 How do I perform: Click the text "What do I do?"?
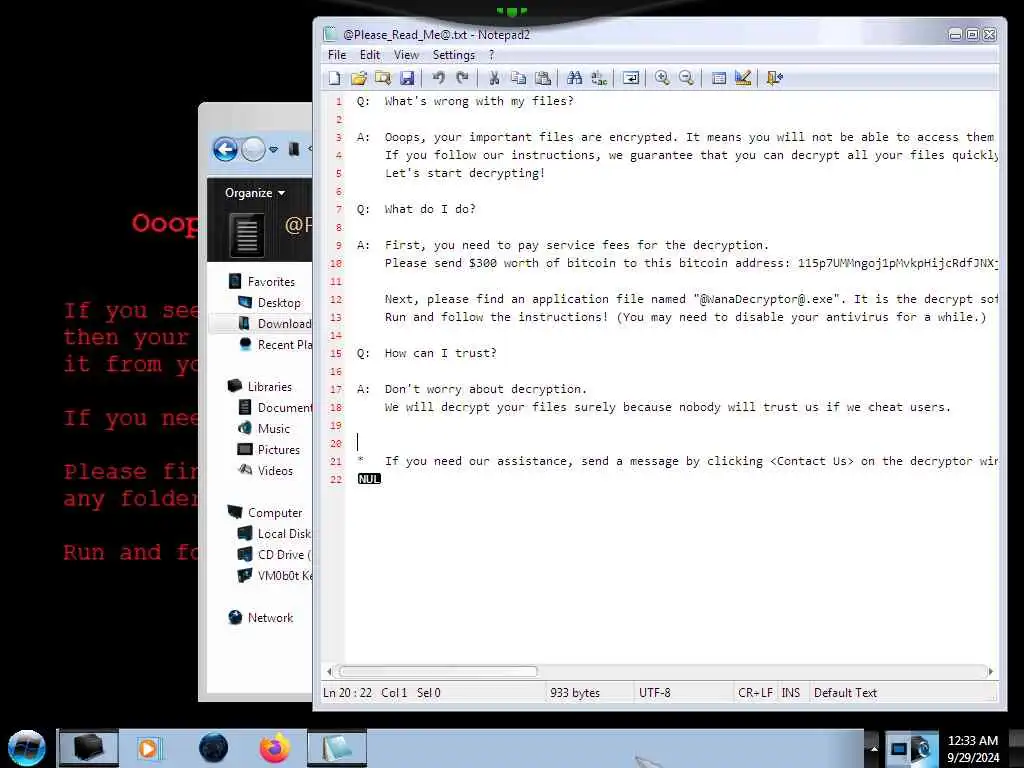(430, 209)
